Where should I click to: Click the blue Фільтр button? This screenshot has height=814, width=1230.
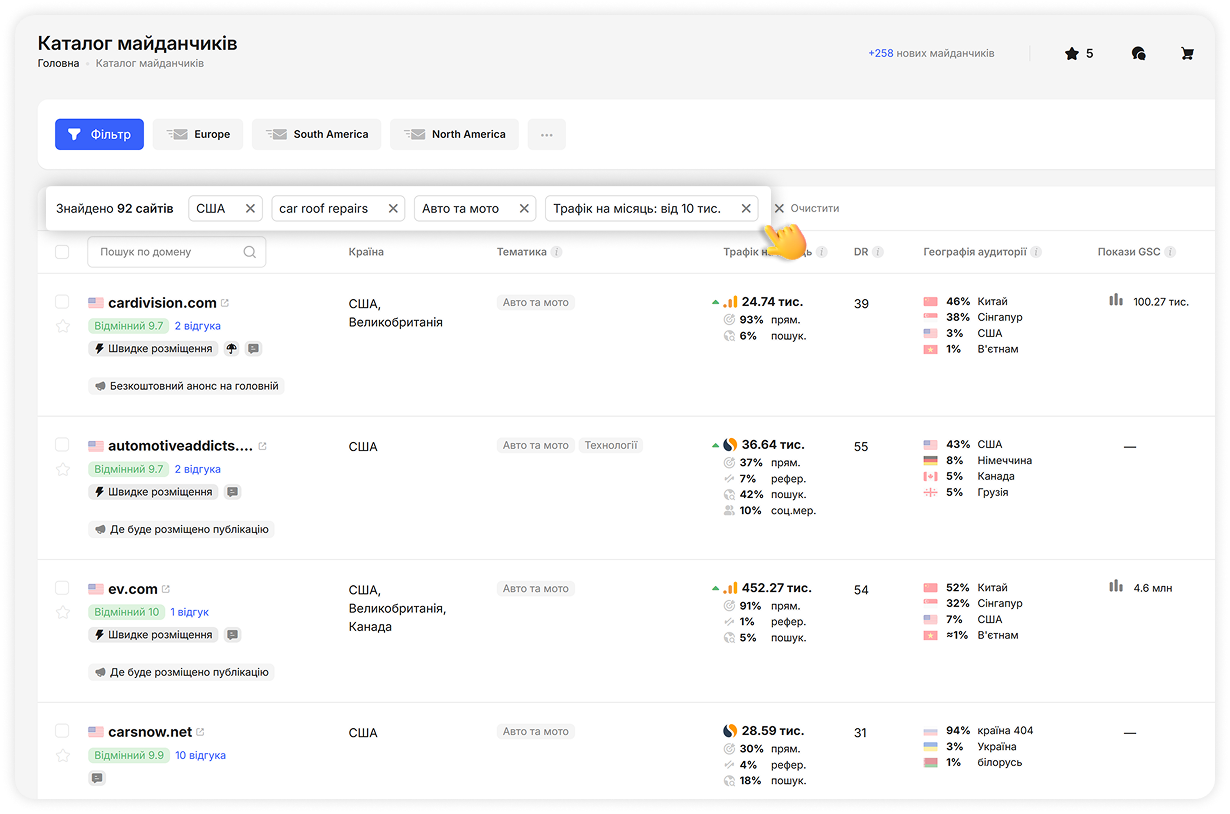pyautogui.click(x=99, y=135)
